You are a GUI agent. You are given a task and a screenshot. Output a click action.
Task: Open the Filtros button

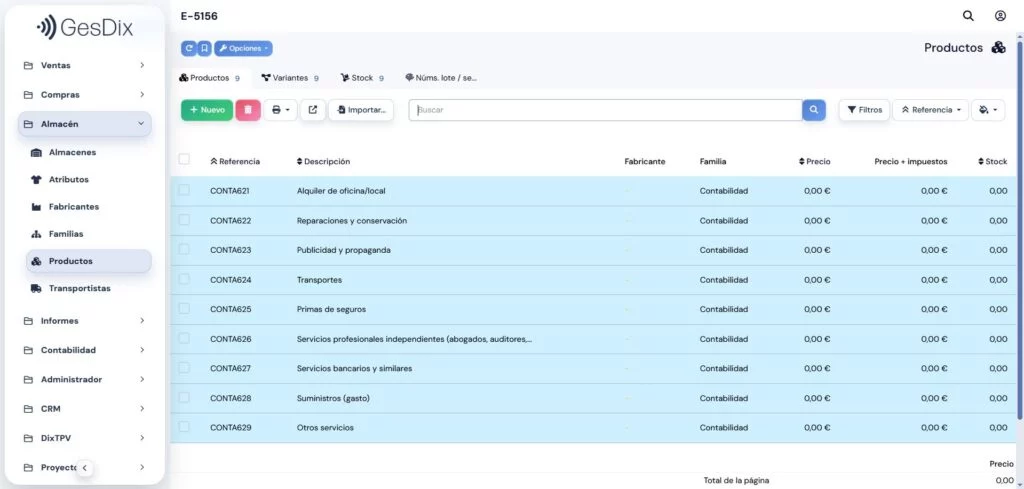click(864, 110)
